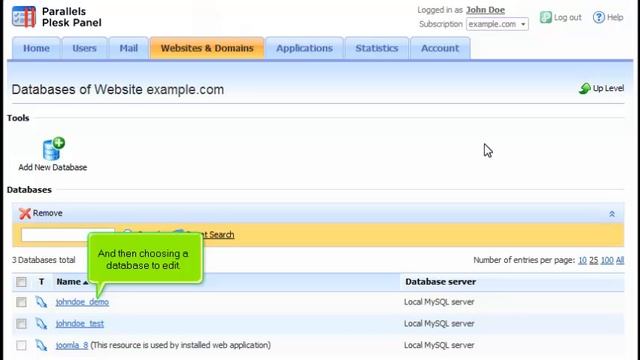Open the Statistics tab
Image resolution: width=640 pixels, height=360 pixels.
pyautogui.click(x=376, y=48)
